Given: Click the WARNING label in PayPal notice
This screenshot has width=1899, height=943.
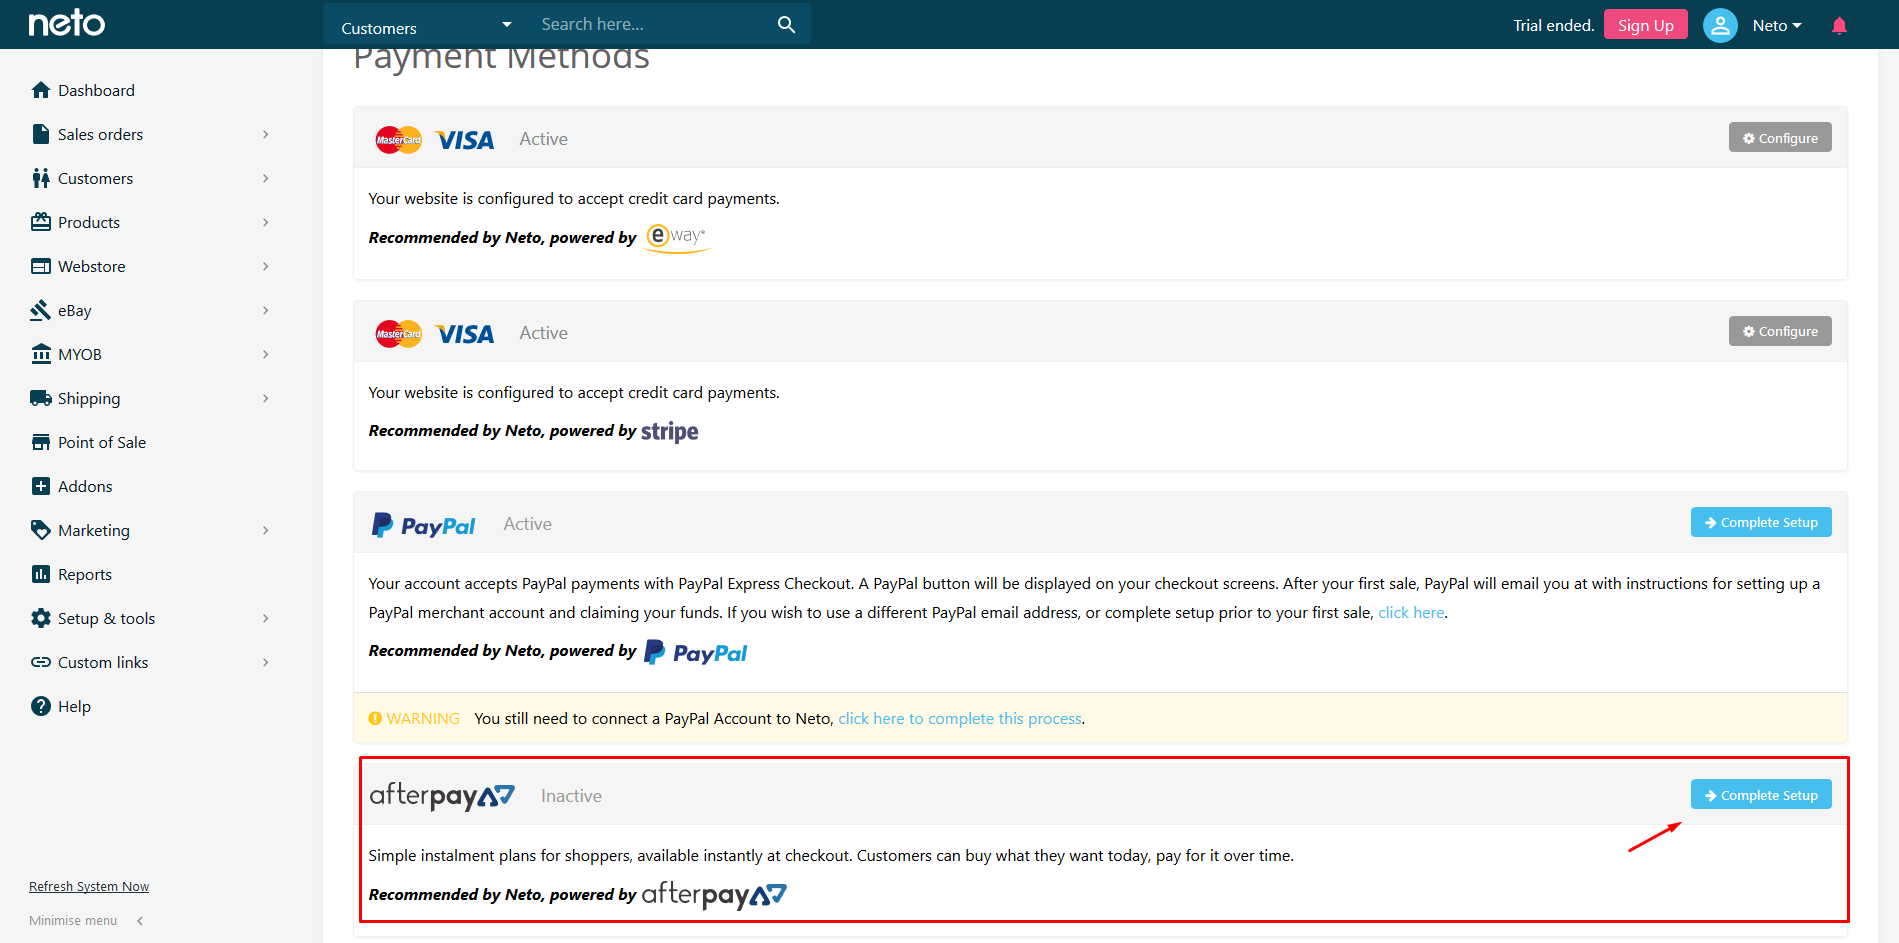Looking at the screenshot, I should coord(414,719).
